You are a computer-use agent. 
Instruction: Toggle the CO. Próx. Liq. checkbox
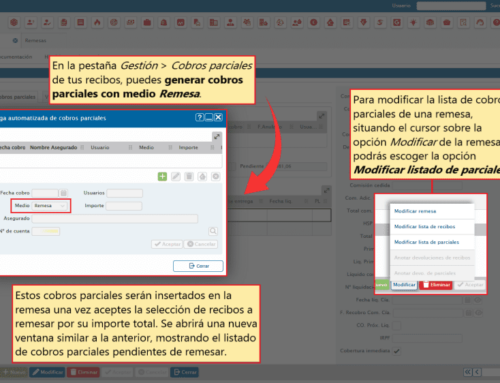[397, 325]
